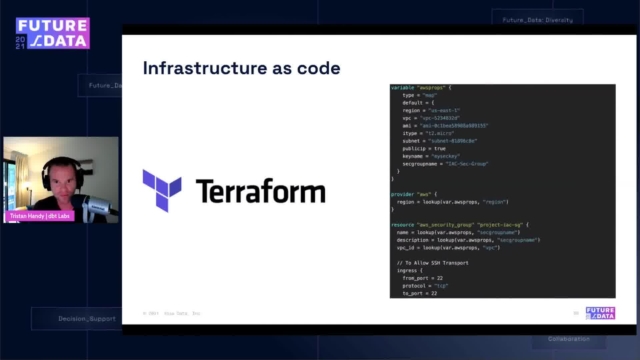Click the Decision_Support label

(x=87, y=319)
